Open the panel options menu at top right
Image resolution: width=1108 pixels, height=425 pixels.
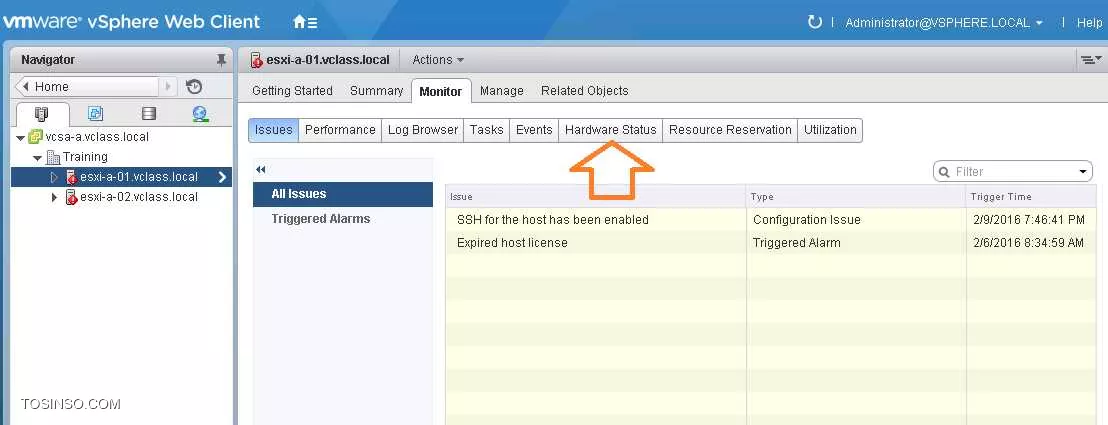(x=1092, y=60)
